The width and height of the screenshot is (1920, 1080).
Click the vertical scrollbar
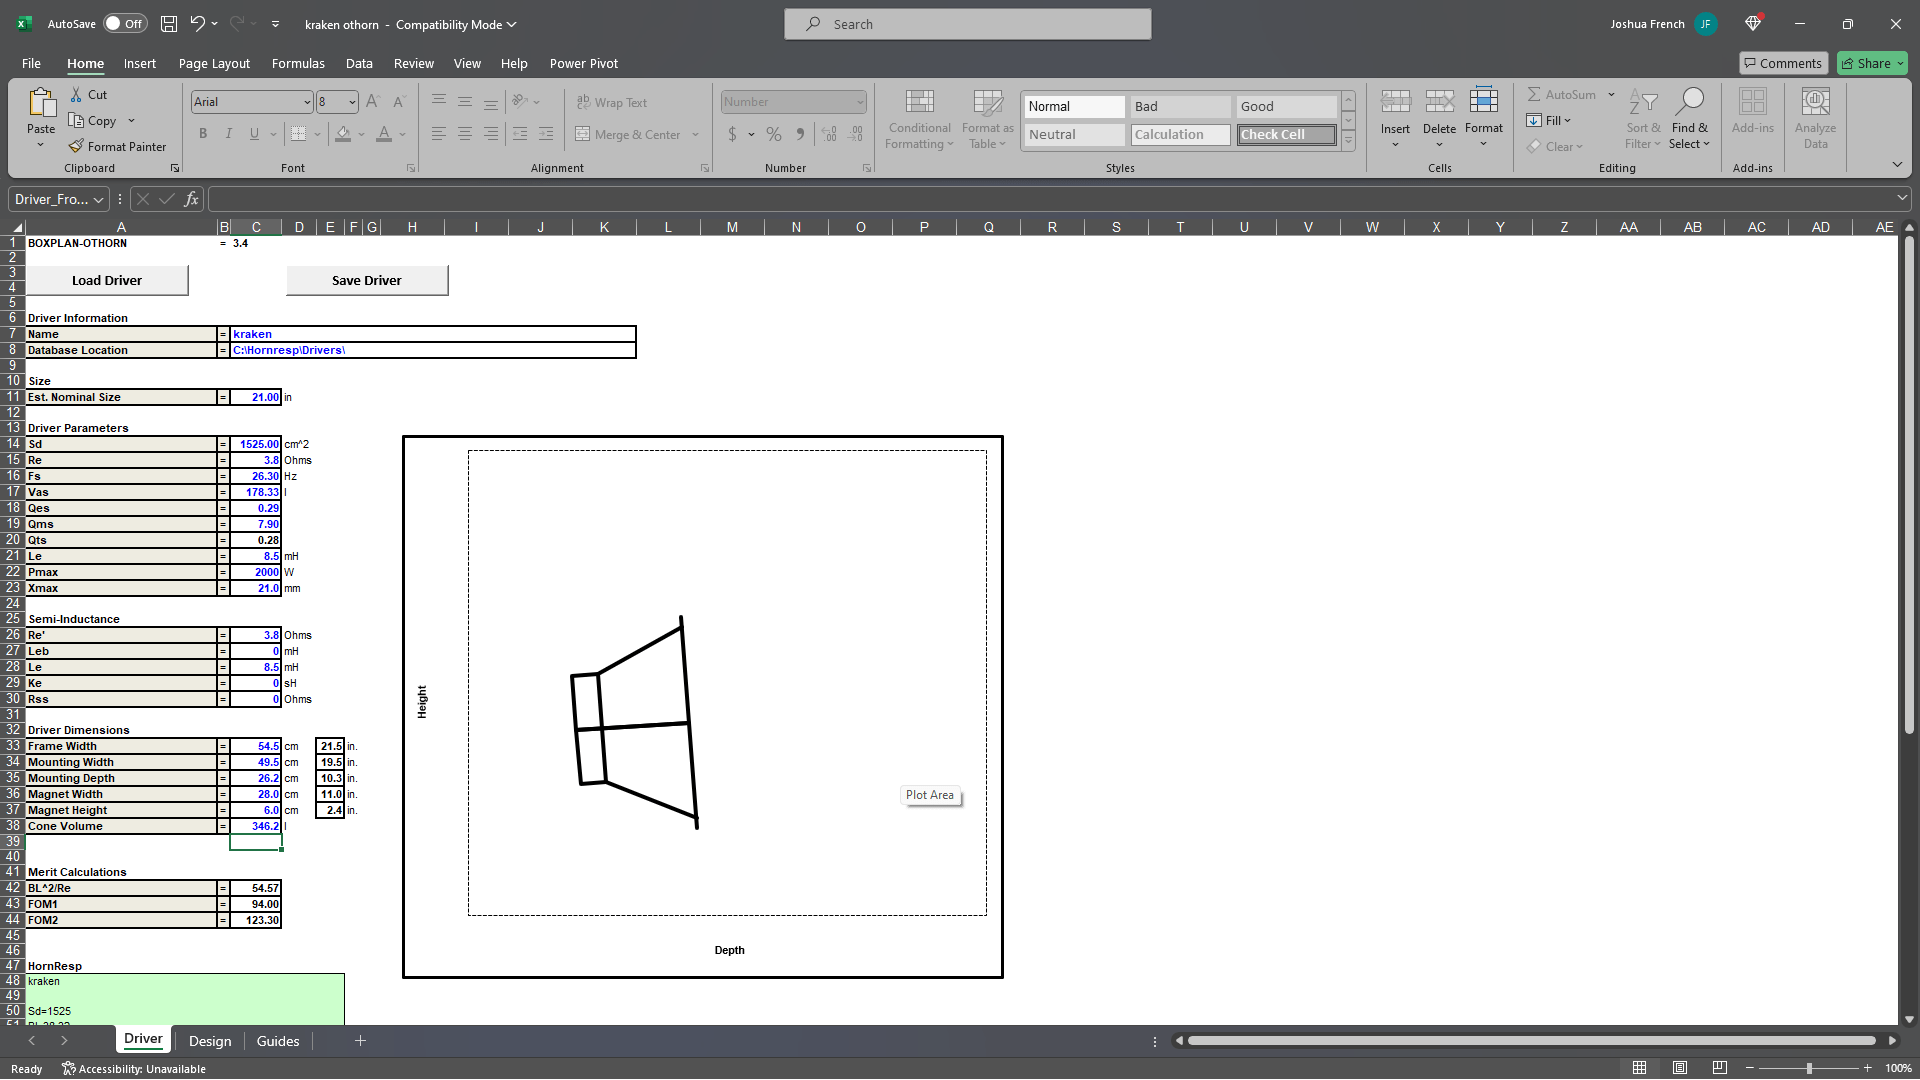[1909, 487]
